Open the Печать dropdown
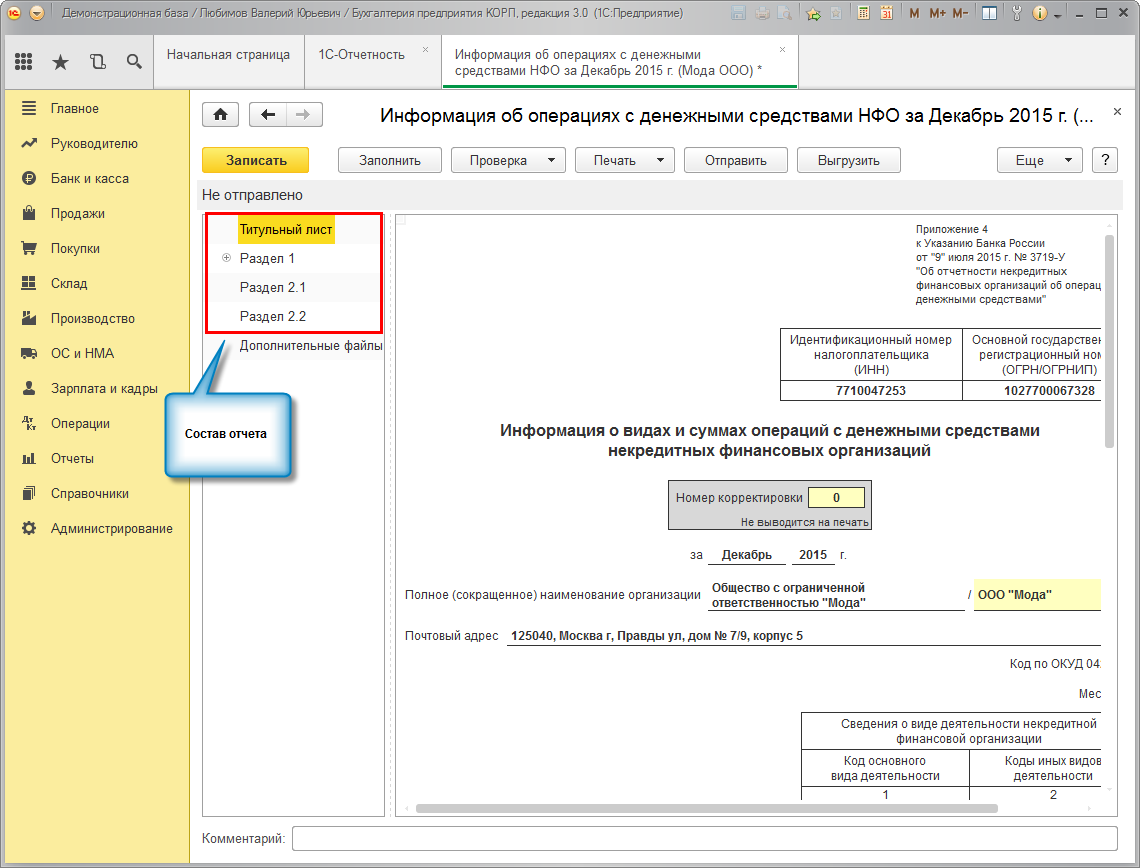The height and width of the screenshot is (868, 1140). (x=624, y=160)
